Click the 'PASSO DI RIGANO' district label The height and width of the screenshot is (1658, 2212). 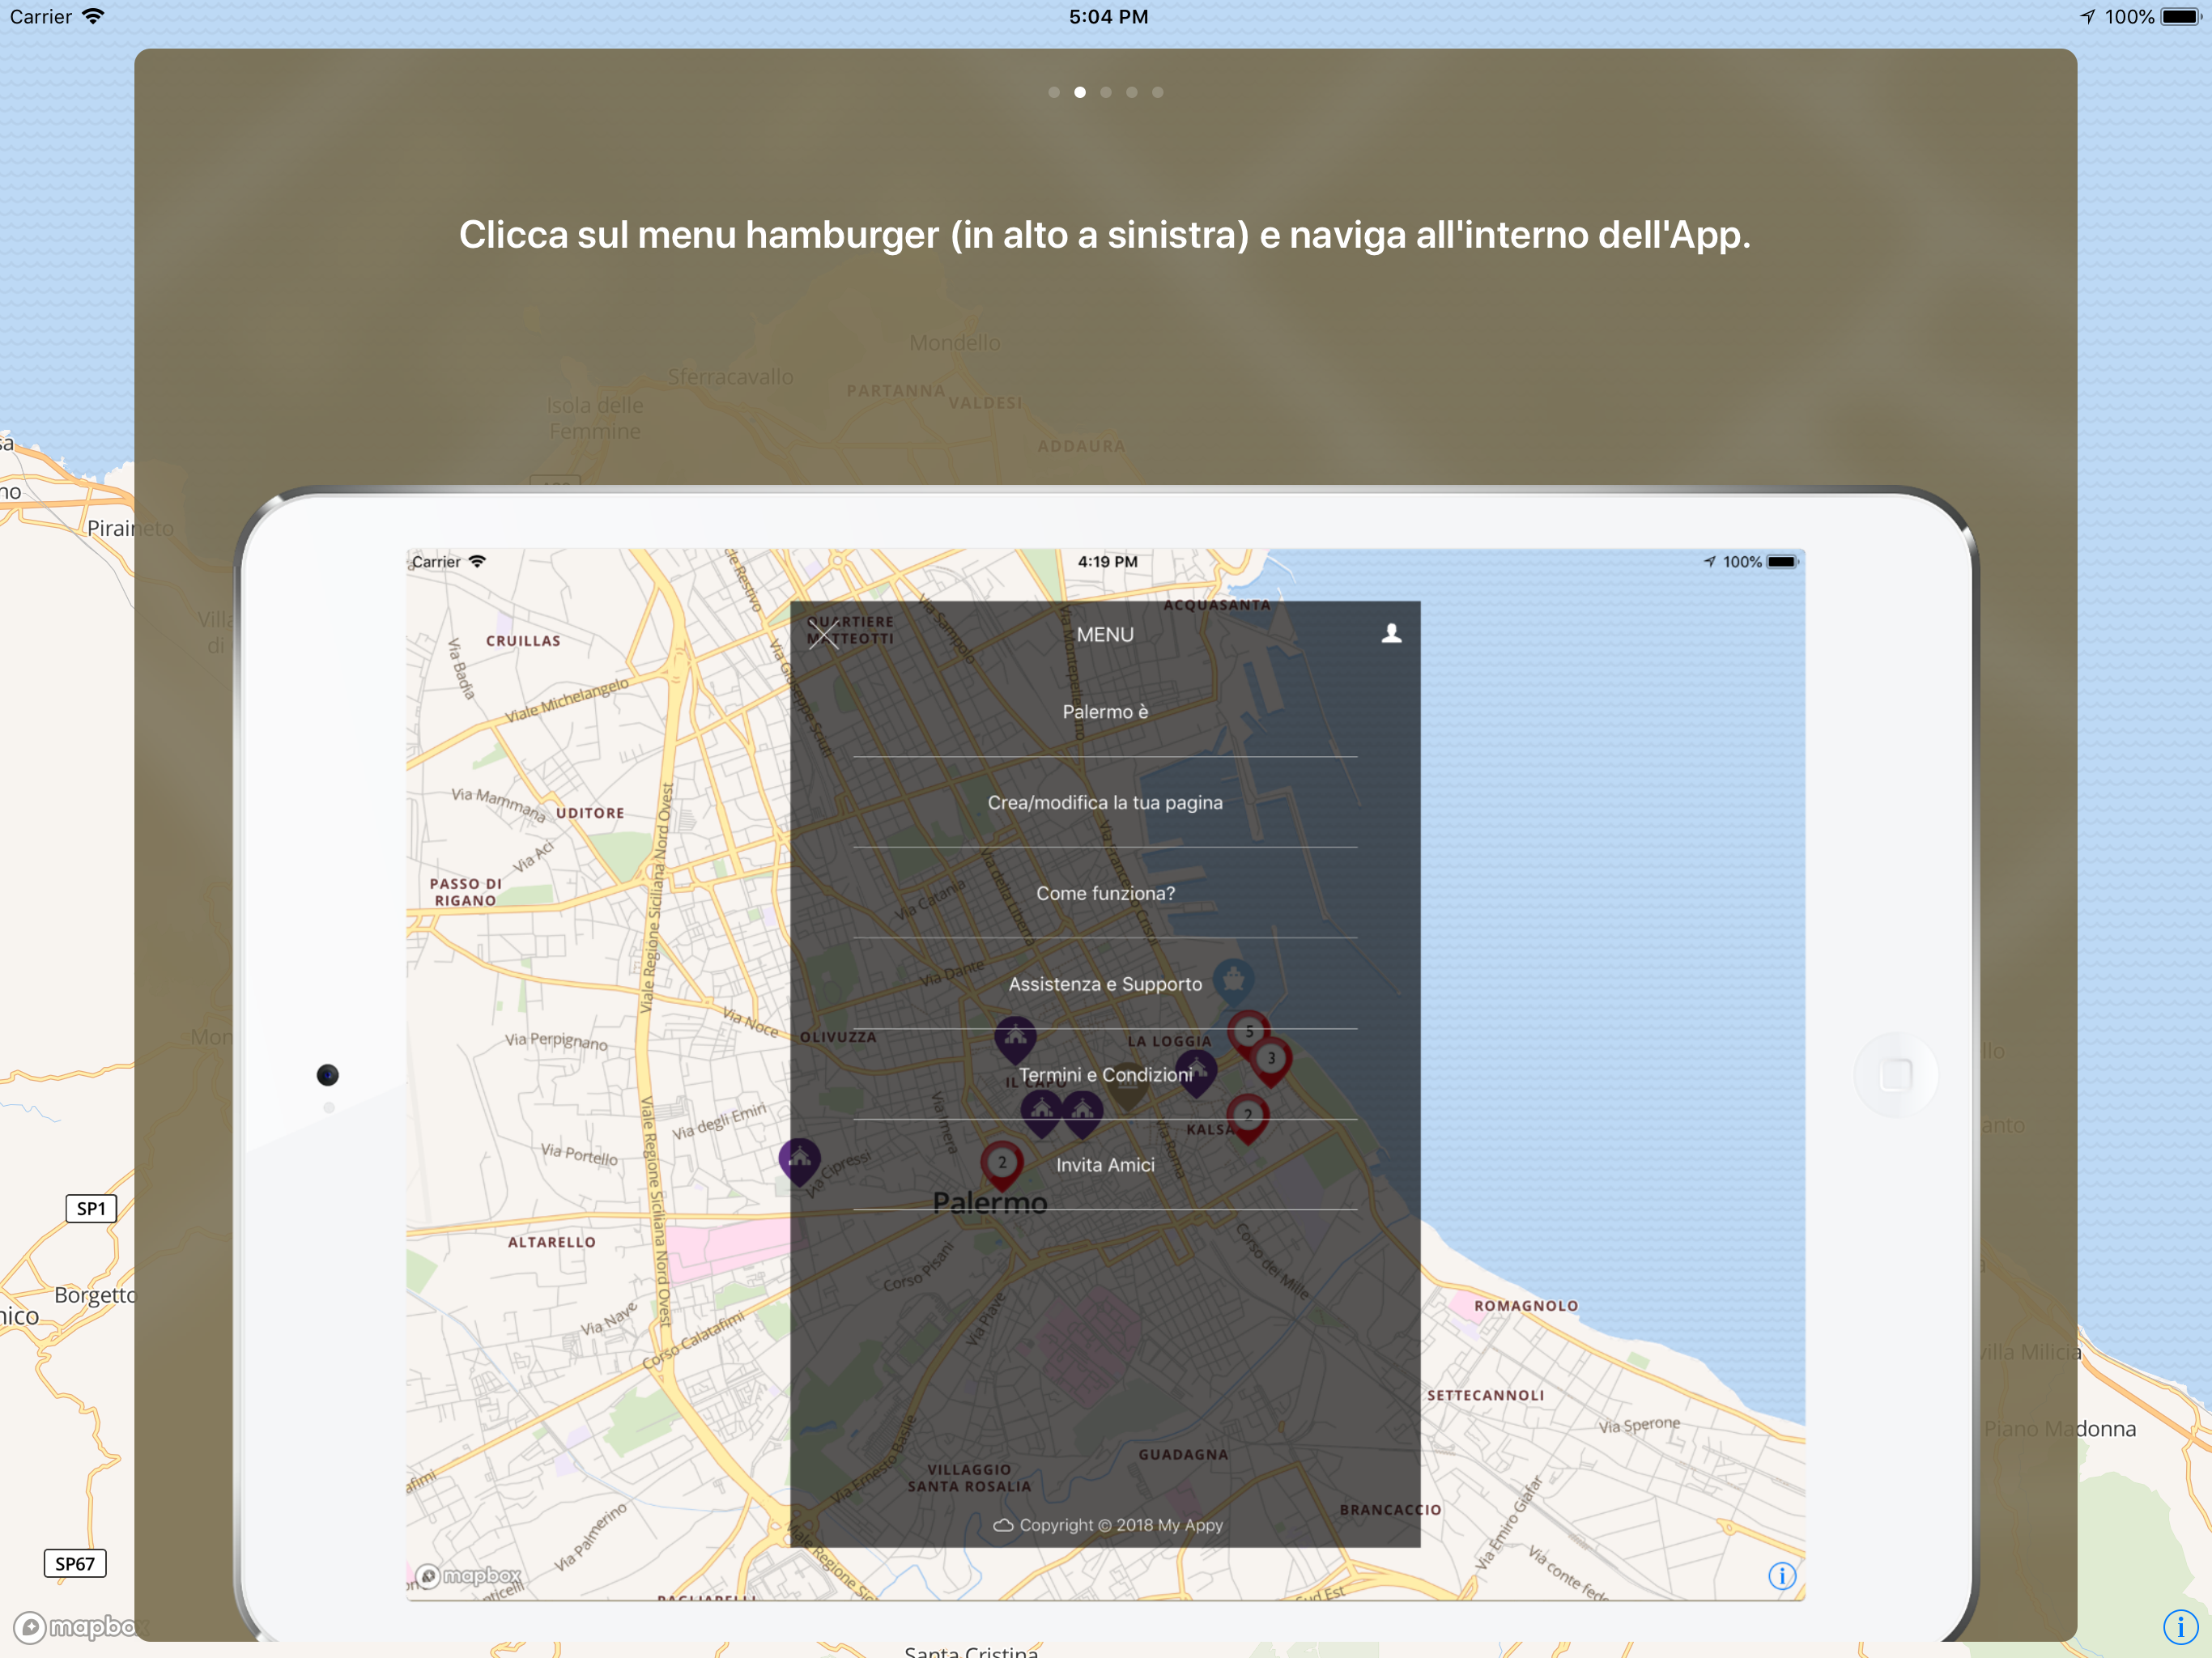point(465,892)
